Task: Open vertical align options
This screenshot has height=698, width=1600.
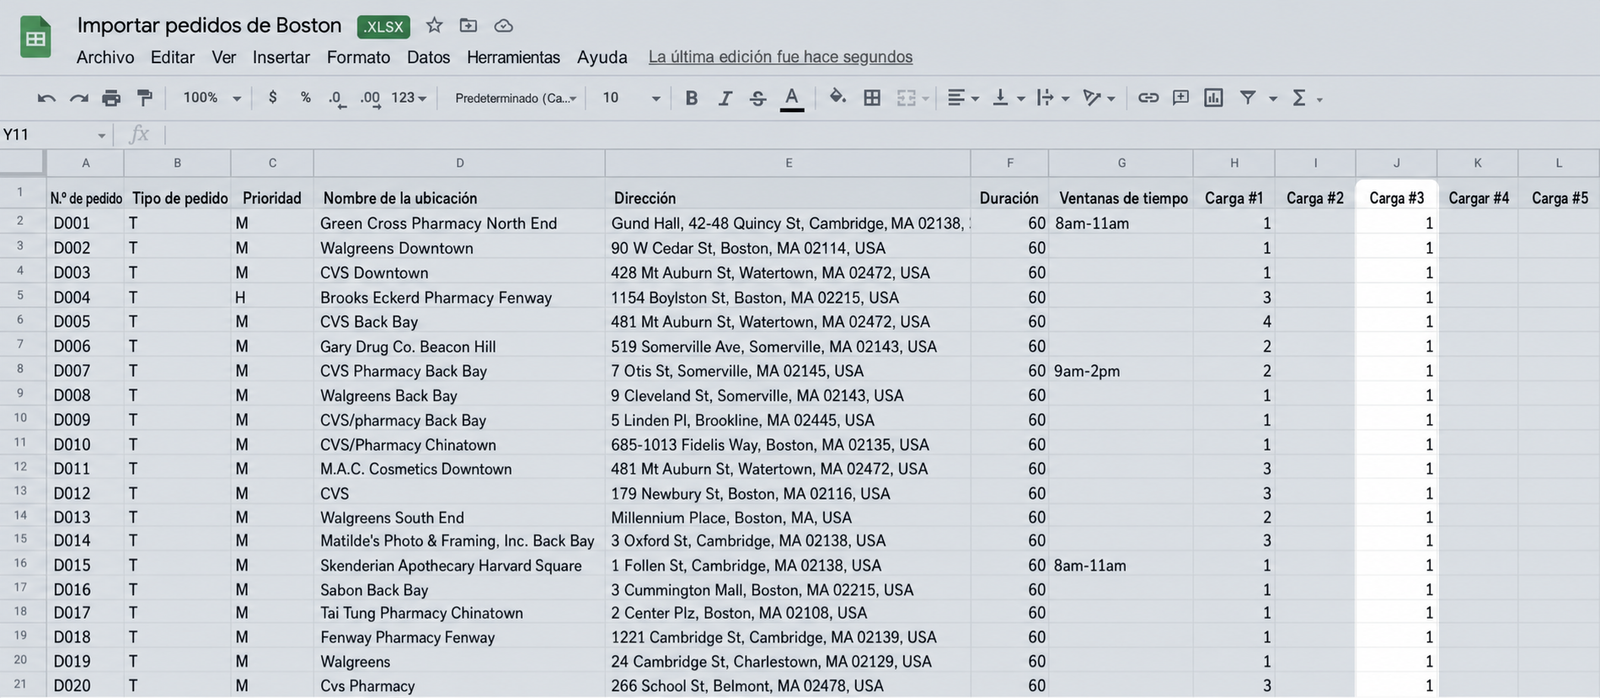Action: pos(1007,98)
